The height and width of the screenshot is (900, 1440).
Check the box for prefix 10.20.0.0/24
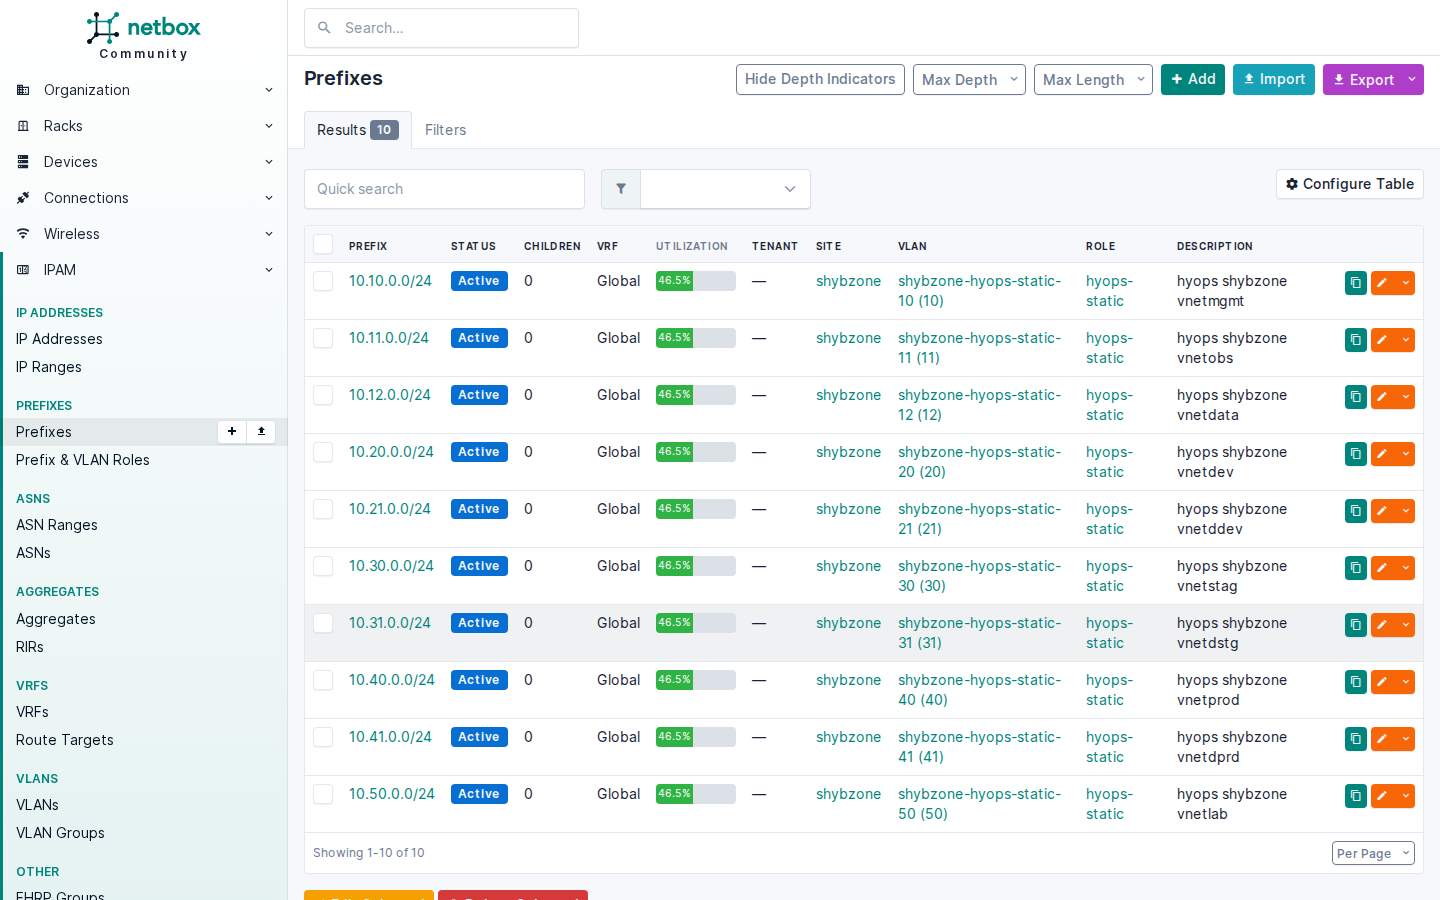323,452
